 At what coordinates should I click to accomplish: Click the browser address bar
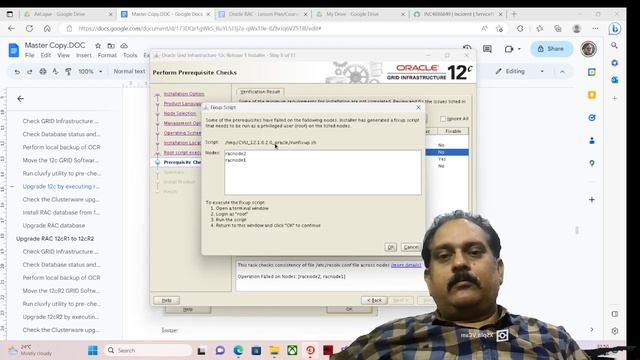pyautogui.click(x=269, y=29)
